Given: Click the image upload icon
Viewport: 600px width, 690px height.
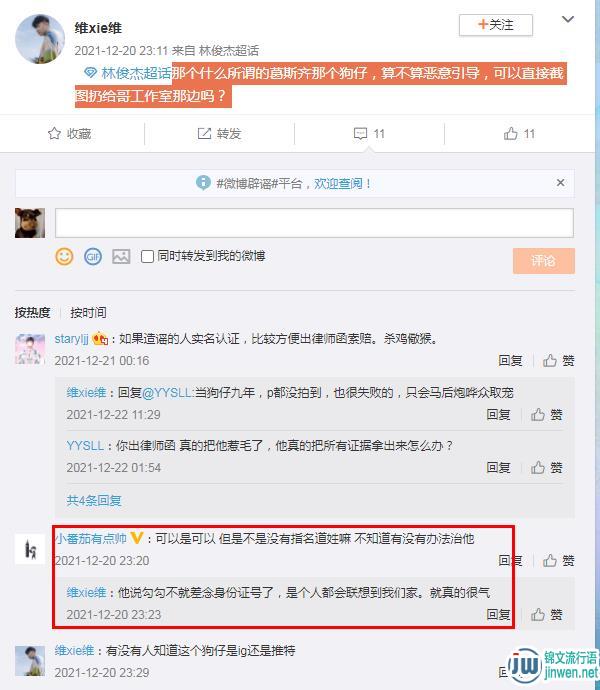Looking at the screenshot, I should 121,256.
